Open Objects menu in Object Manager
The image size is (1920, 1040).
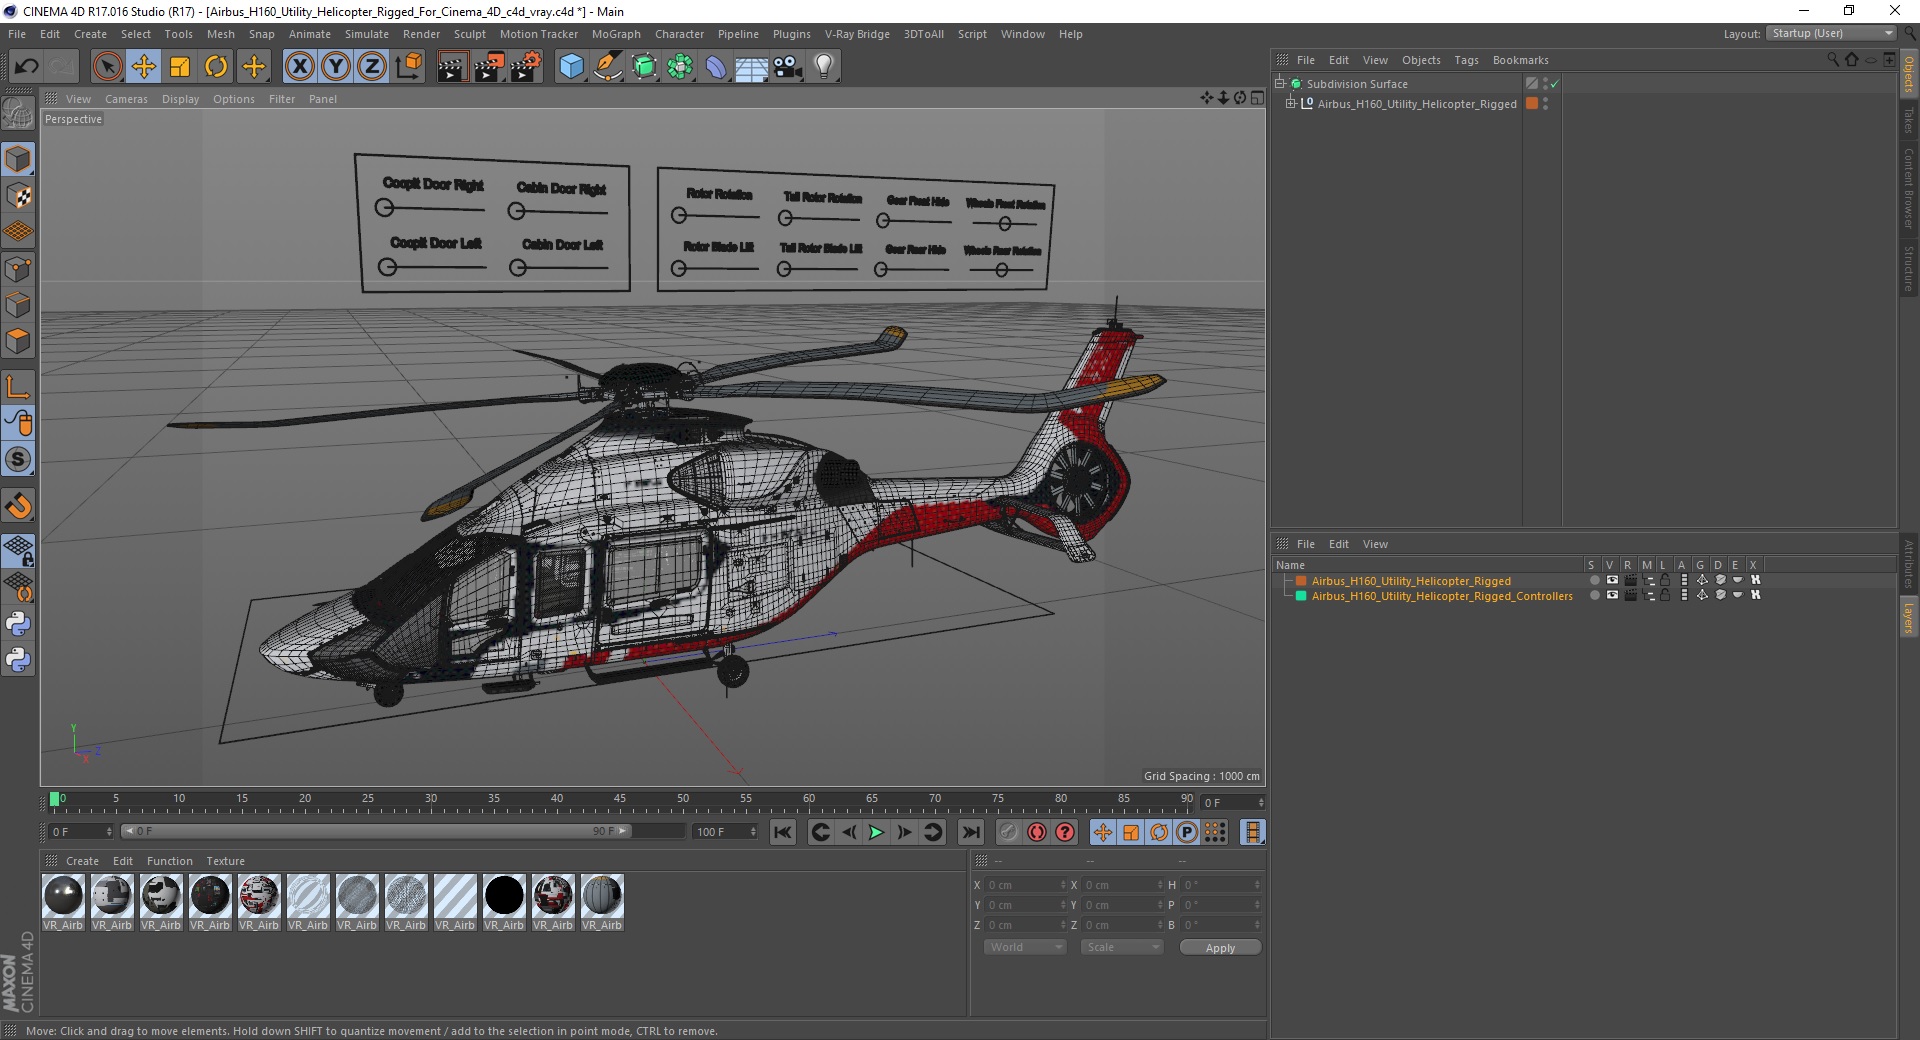[1421, 60]
